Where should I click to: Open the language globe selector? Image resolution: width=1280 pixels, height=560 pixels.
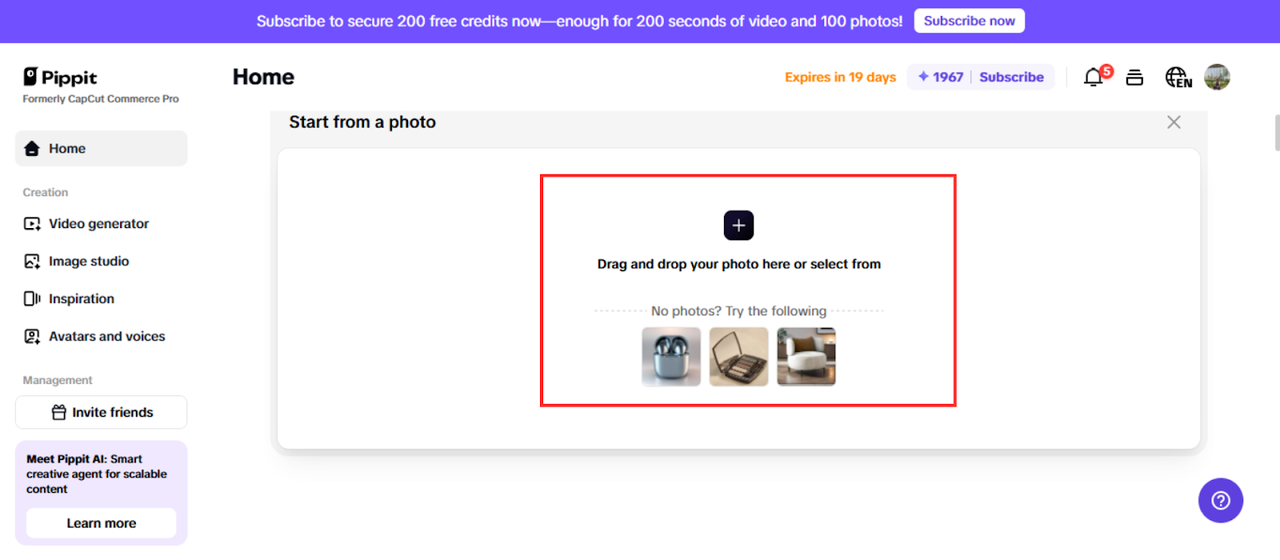(x=1178, y=77)
